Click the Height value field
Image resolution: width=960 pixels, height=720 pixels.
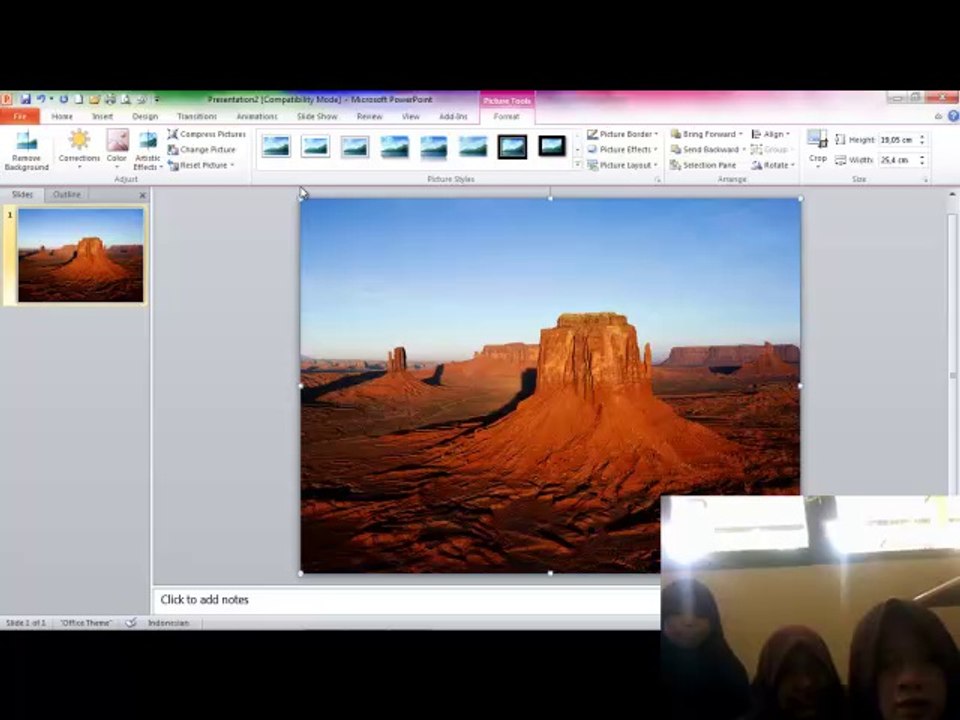(x=896, y=140)
